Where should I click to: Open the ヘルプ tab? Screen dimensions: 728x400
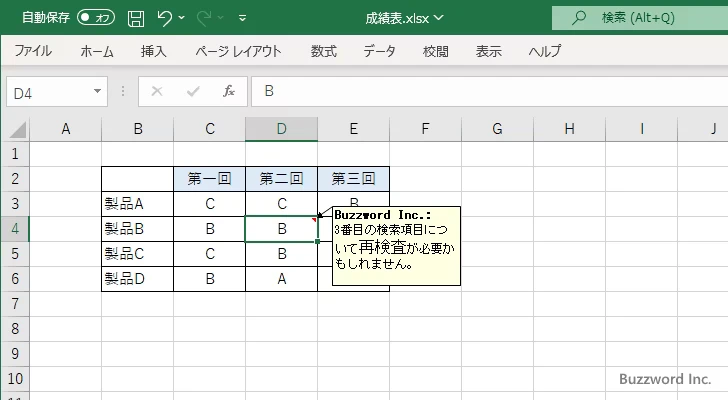pyautogui.click(x=545, y=51)
